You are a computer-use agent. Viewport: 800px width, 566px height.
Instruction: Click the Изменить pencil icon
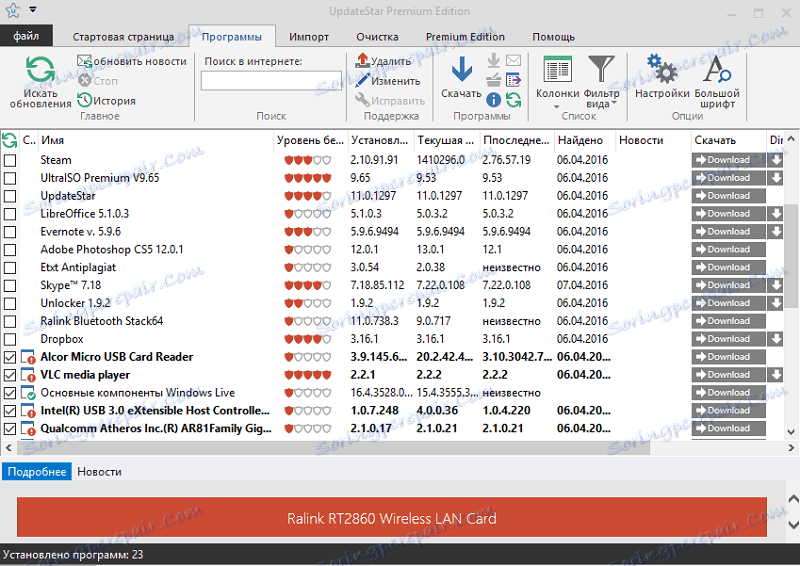point(362,81)
